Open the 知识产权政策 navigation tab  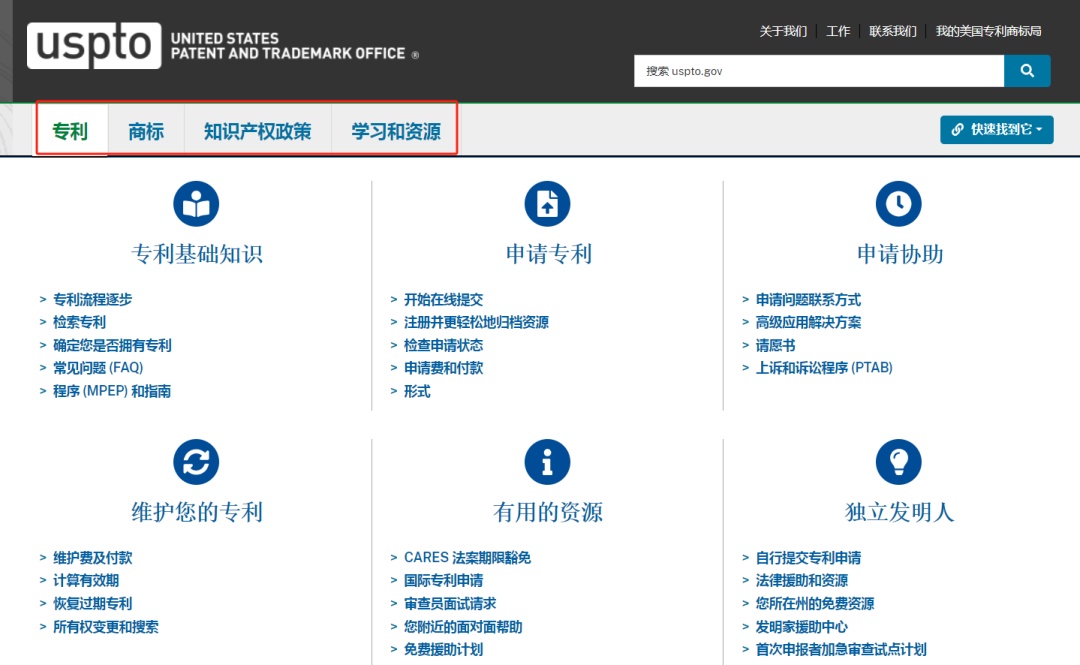257,131
